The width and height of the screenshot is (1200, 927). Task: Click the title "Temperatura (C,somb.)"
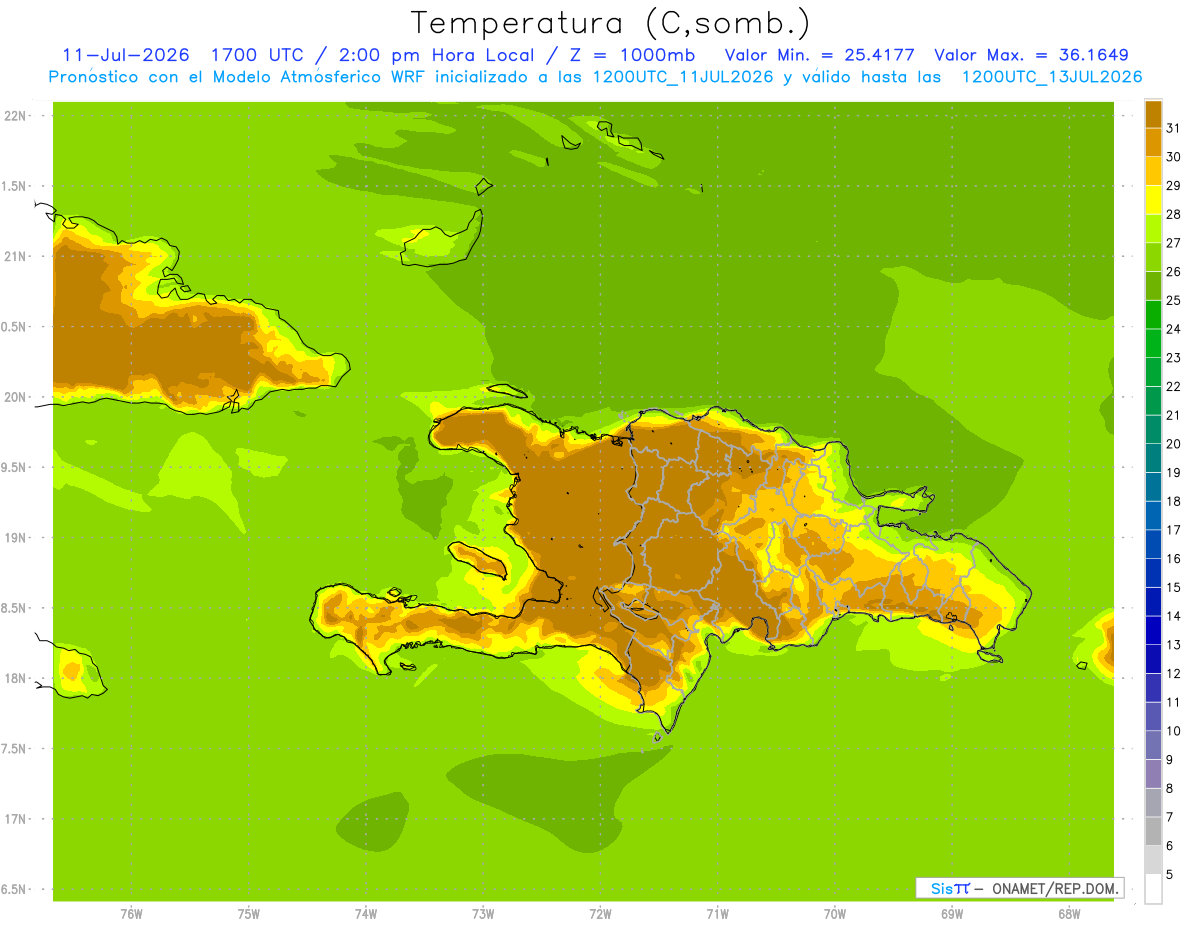pos(610,22)
